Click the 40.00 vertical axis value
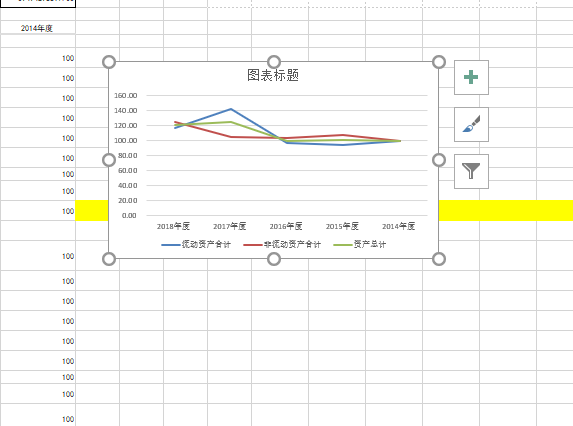The width and height of the screenshot is (573, 426). point(128,186)
